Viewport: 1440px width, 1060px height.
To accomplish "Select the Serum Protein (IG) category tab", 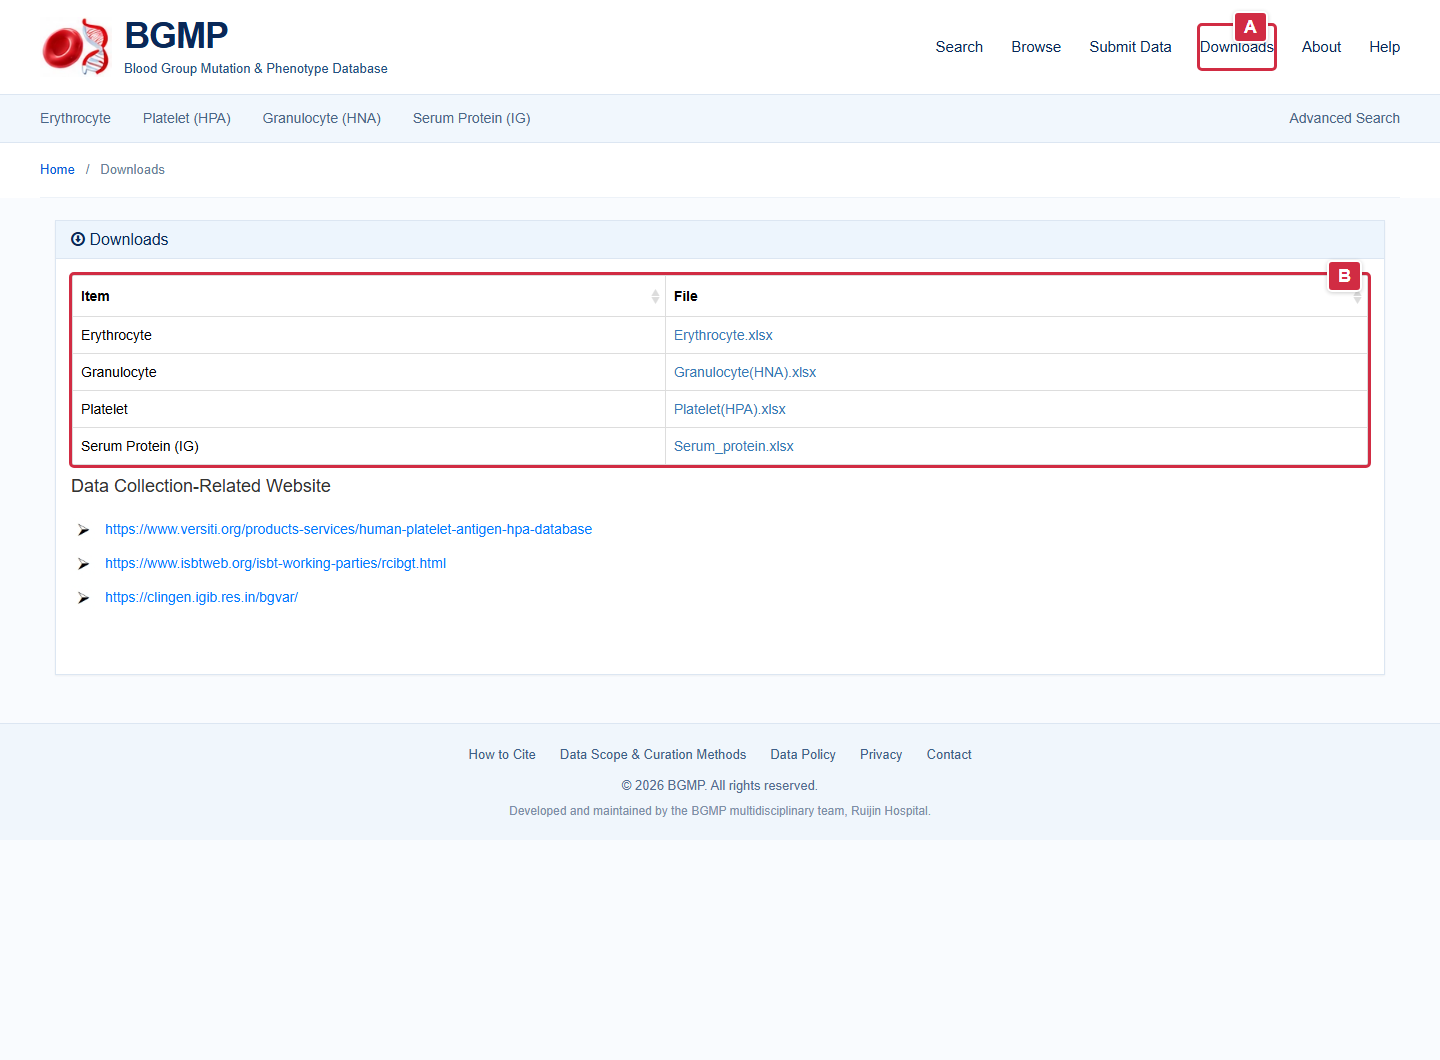I will pyautogui.click(x=472, y=118).
